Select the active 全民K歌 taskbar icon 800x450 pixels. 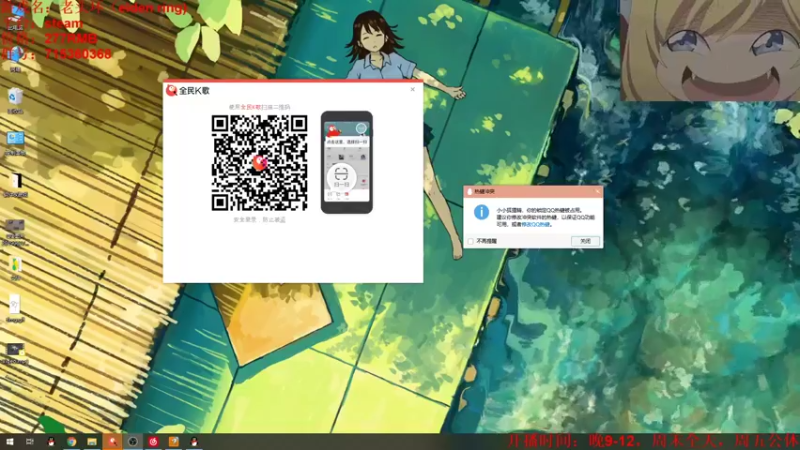coord(112,442)
